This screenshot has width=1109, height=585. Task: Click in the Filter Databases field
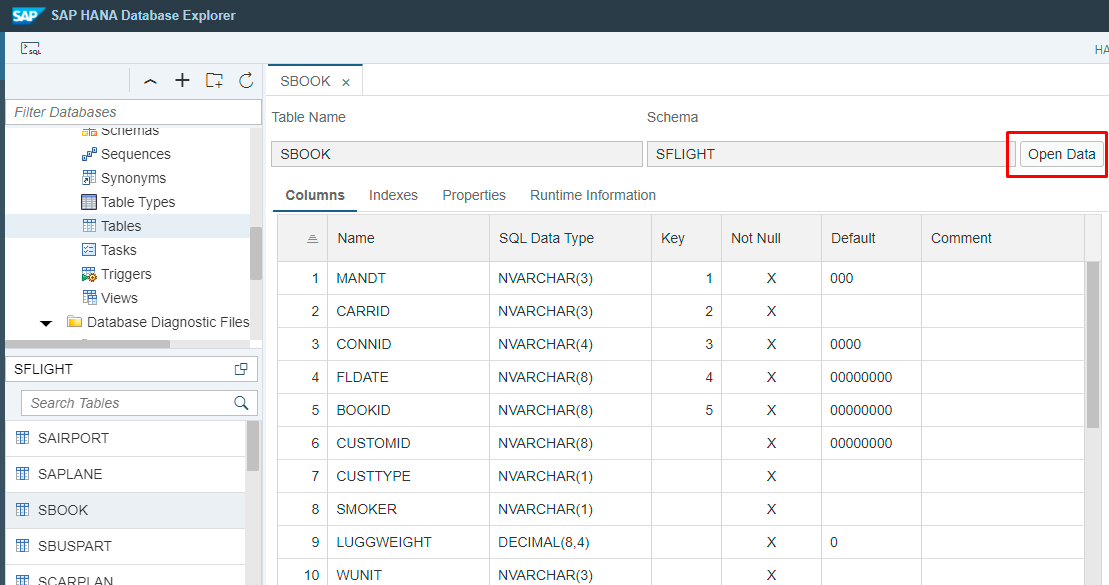pos(134,112)
